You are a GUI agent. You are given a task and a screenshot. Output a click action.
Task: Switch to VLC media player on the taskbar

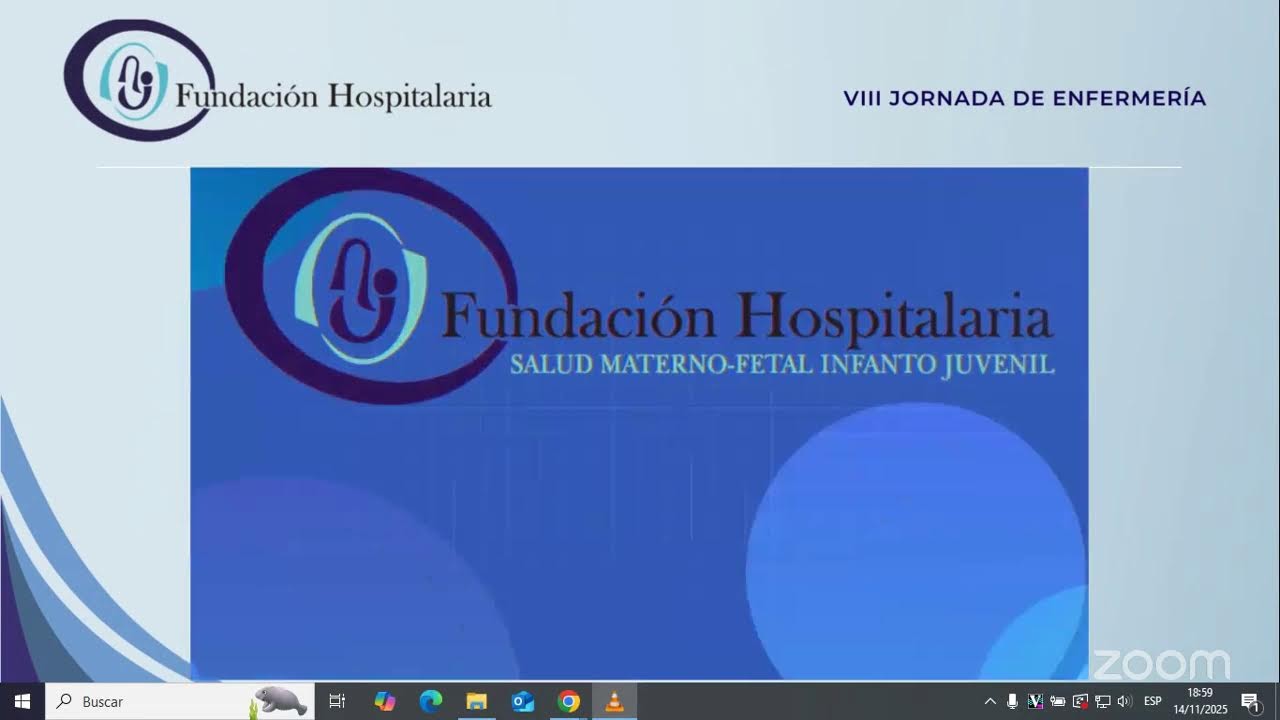coord(615,701)
